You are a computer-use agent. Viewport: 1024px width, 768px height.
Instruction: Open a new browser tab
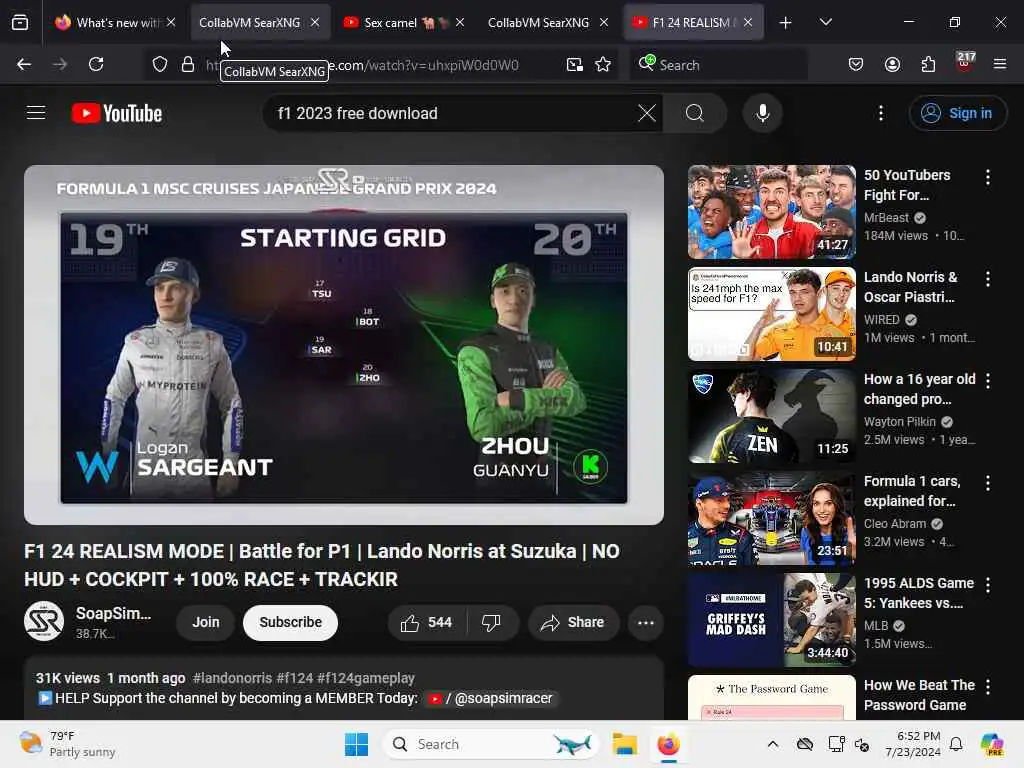point(786,22)
